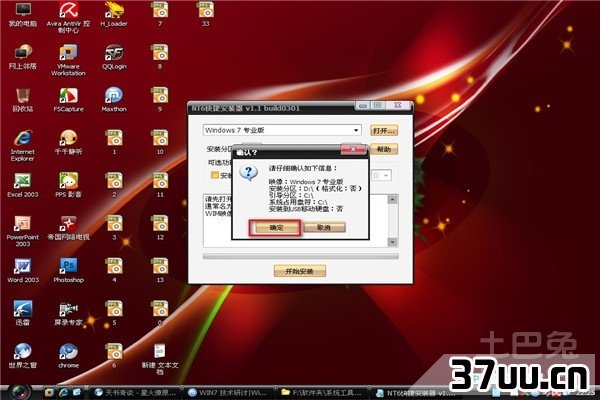600x400 pixels.
Task: Select the 网上邻居 desktop icon
Action: tap(23, 57)
